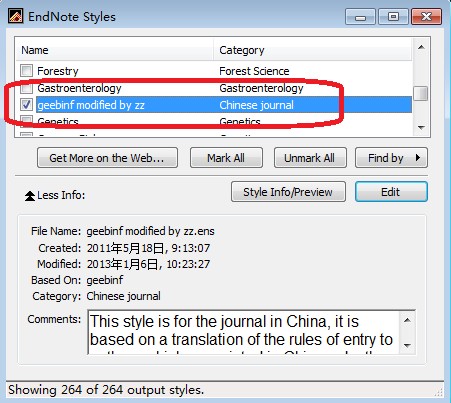The width and height of the screenshot is (451, 403).
Task: Maximize the EndNote Styles window
Action: (x=394, y=17)
